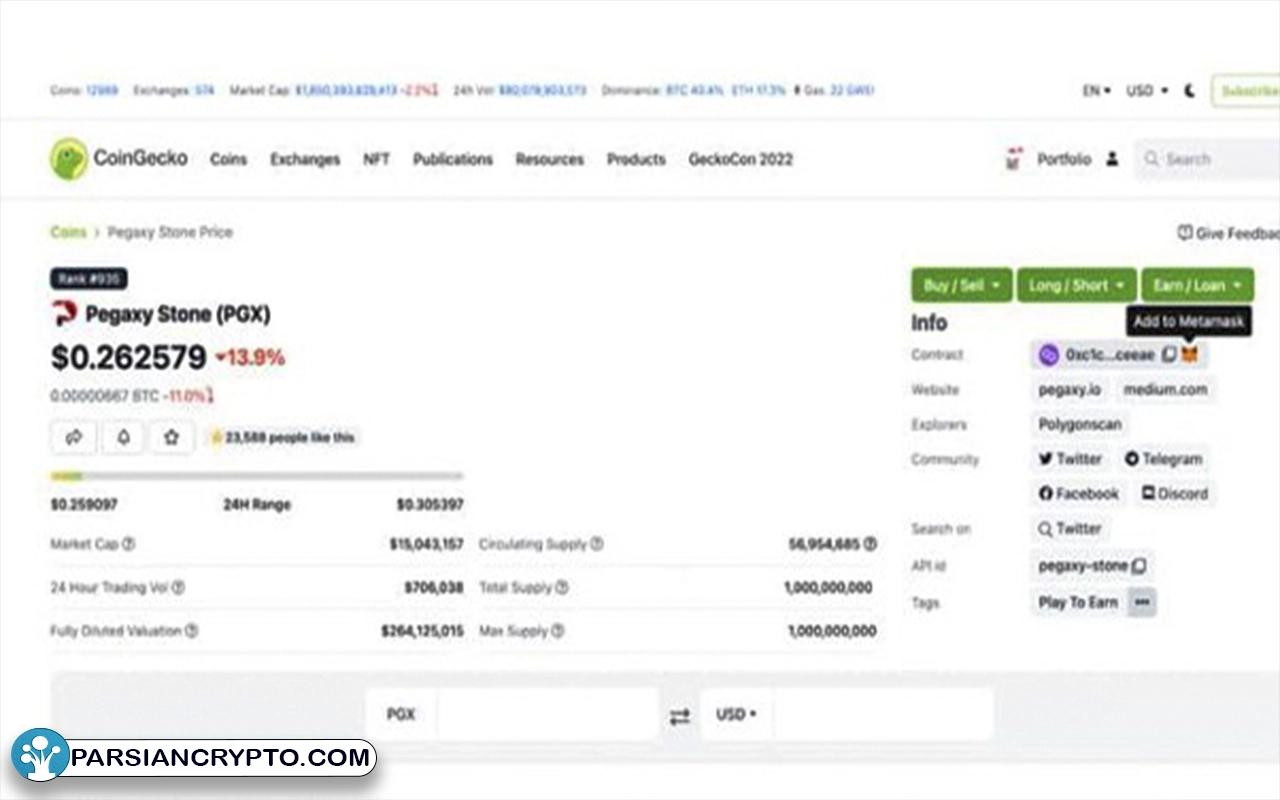
Task: Click the info icon beside 24 Hour Trading Vol
Action: (178, 588)
